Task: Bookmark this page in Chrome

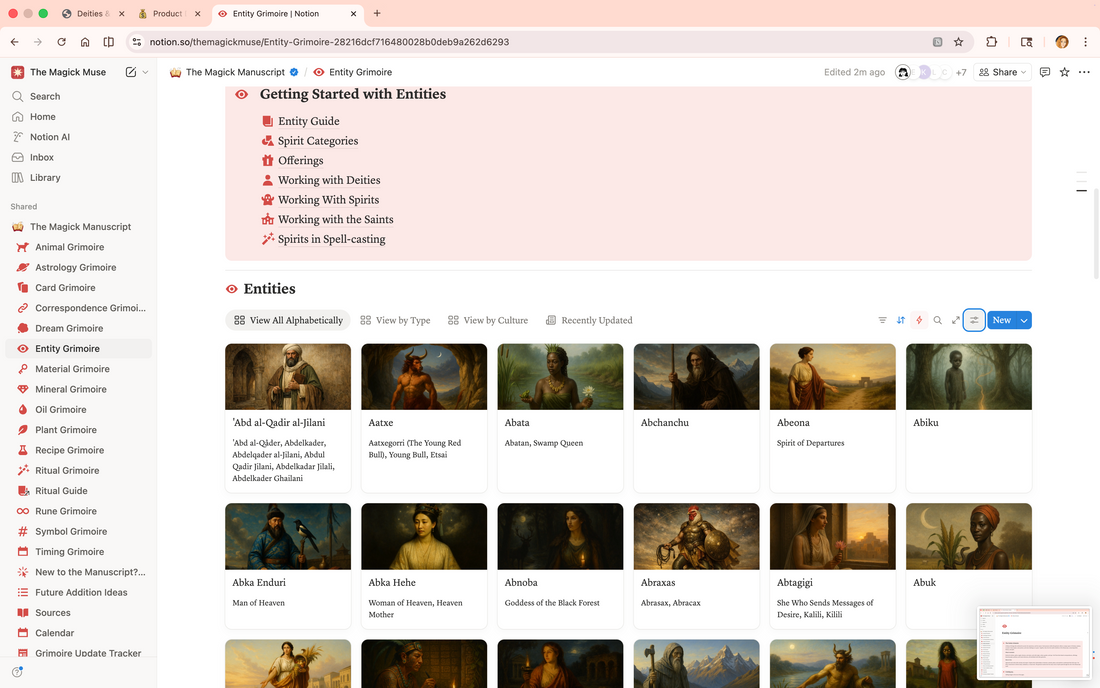Action: click(x=958, y=42)
